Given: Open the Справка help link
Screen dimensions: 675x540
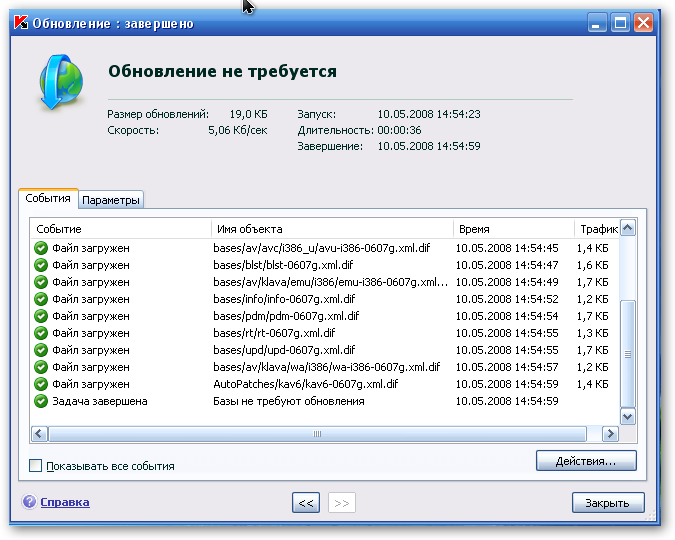Looking at the screenshot, I should 65,502.
